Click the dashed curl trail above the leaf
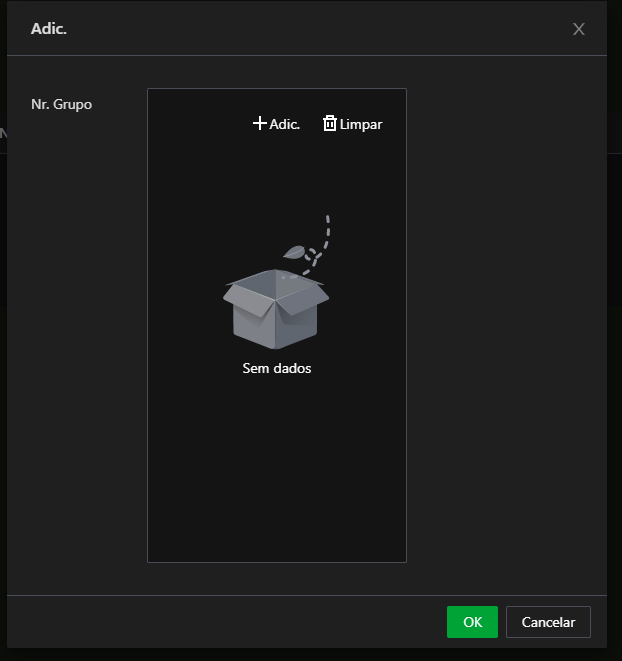Screen dimensions: 622x661 (x=324, y=232)
